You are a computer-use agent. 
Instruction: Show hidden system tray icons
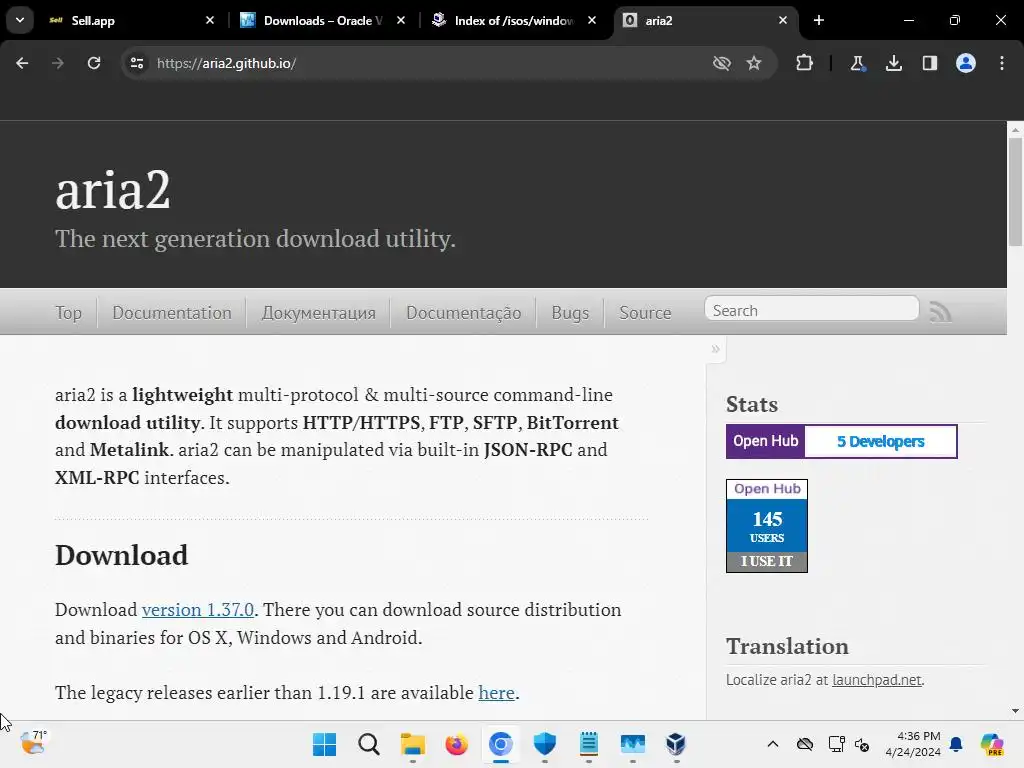click(773, 744)
